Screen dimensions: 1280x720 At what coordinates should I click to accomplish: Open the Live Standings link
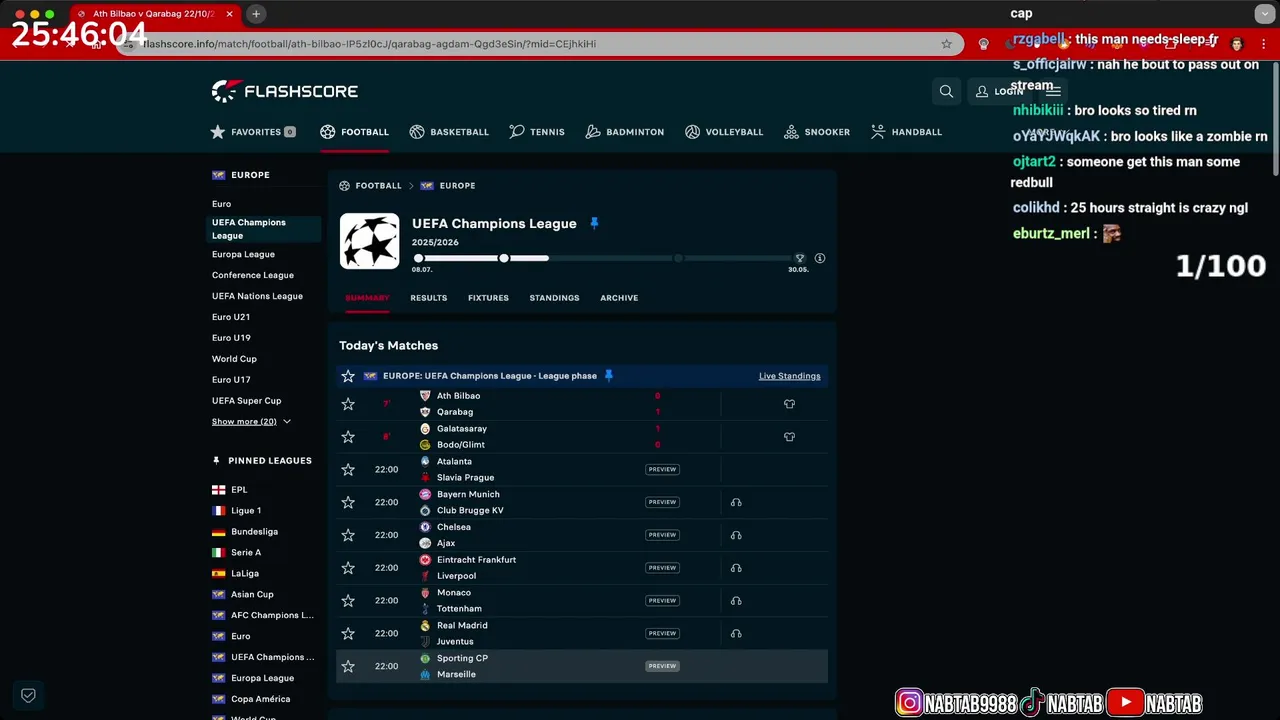pyautogui.click(x=789, y=376)
